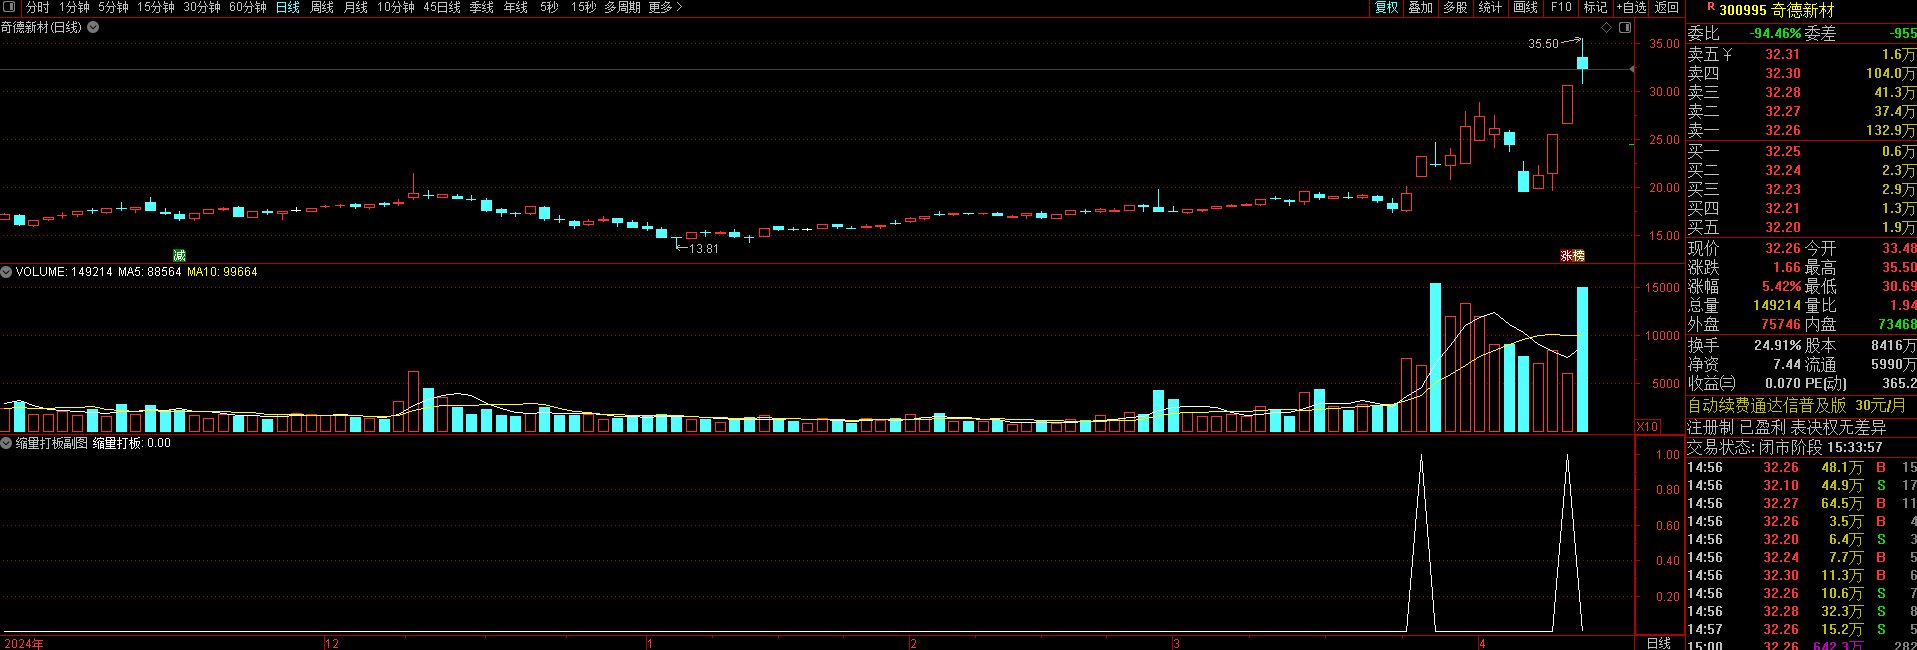Open the 统计 statistics tool

tap(1490, 7)
